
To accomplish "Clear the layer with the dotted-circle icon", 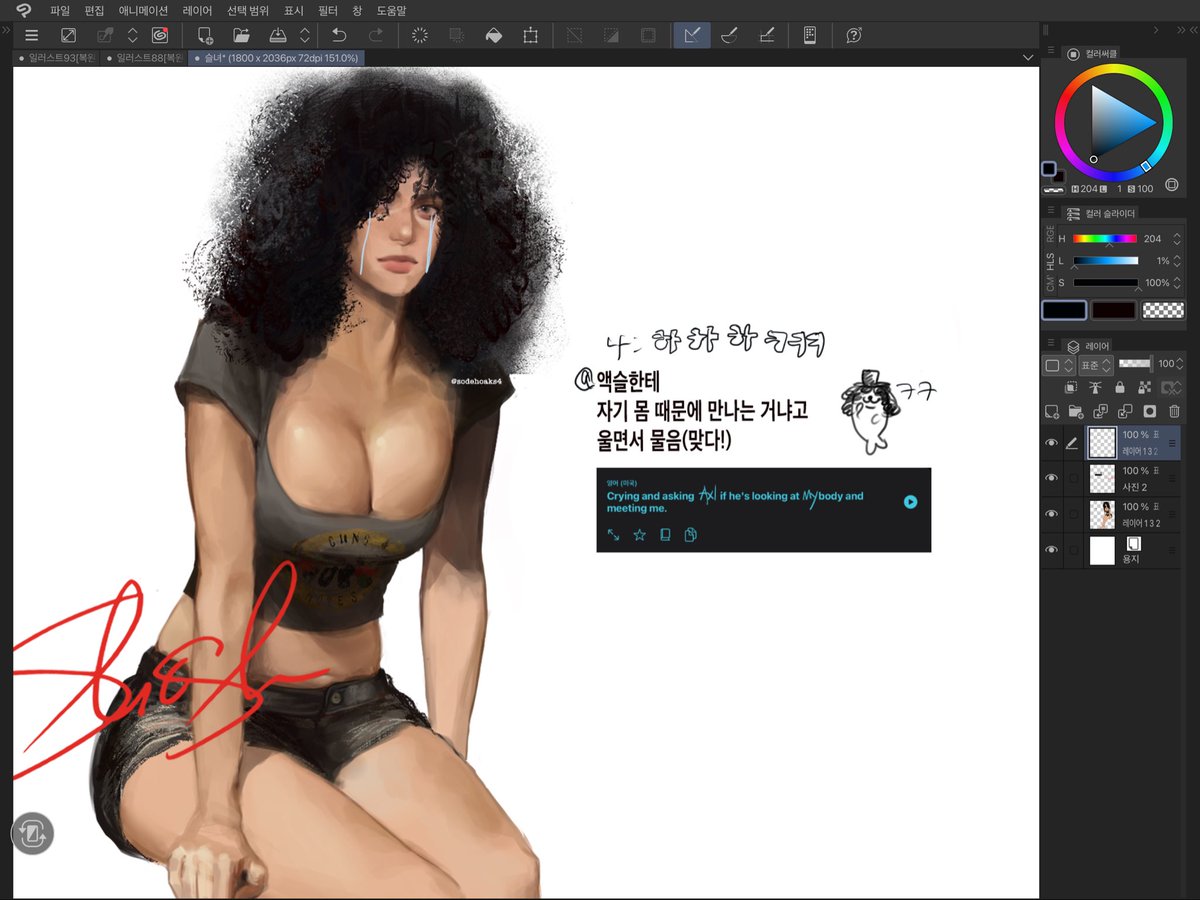I will coord(420,35).
